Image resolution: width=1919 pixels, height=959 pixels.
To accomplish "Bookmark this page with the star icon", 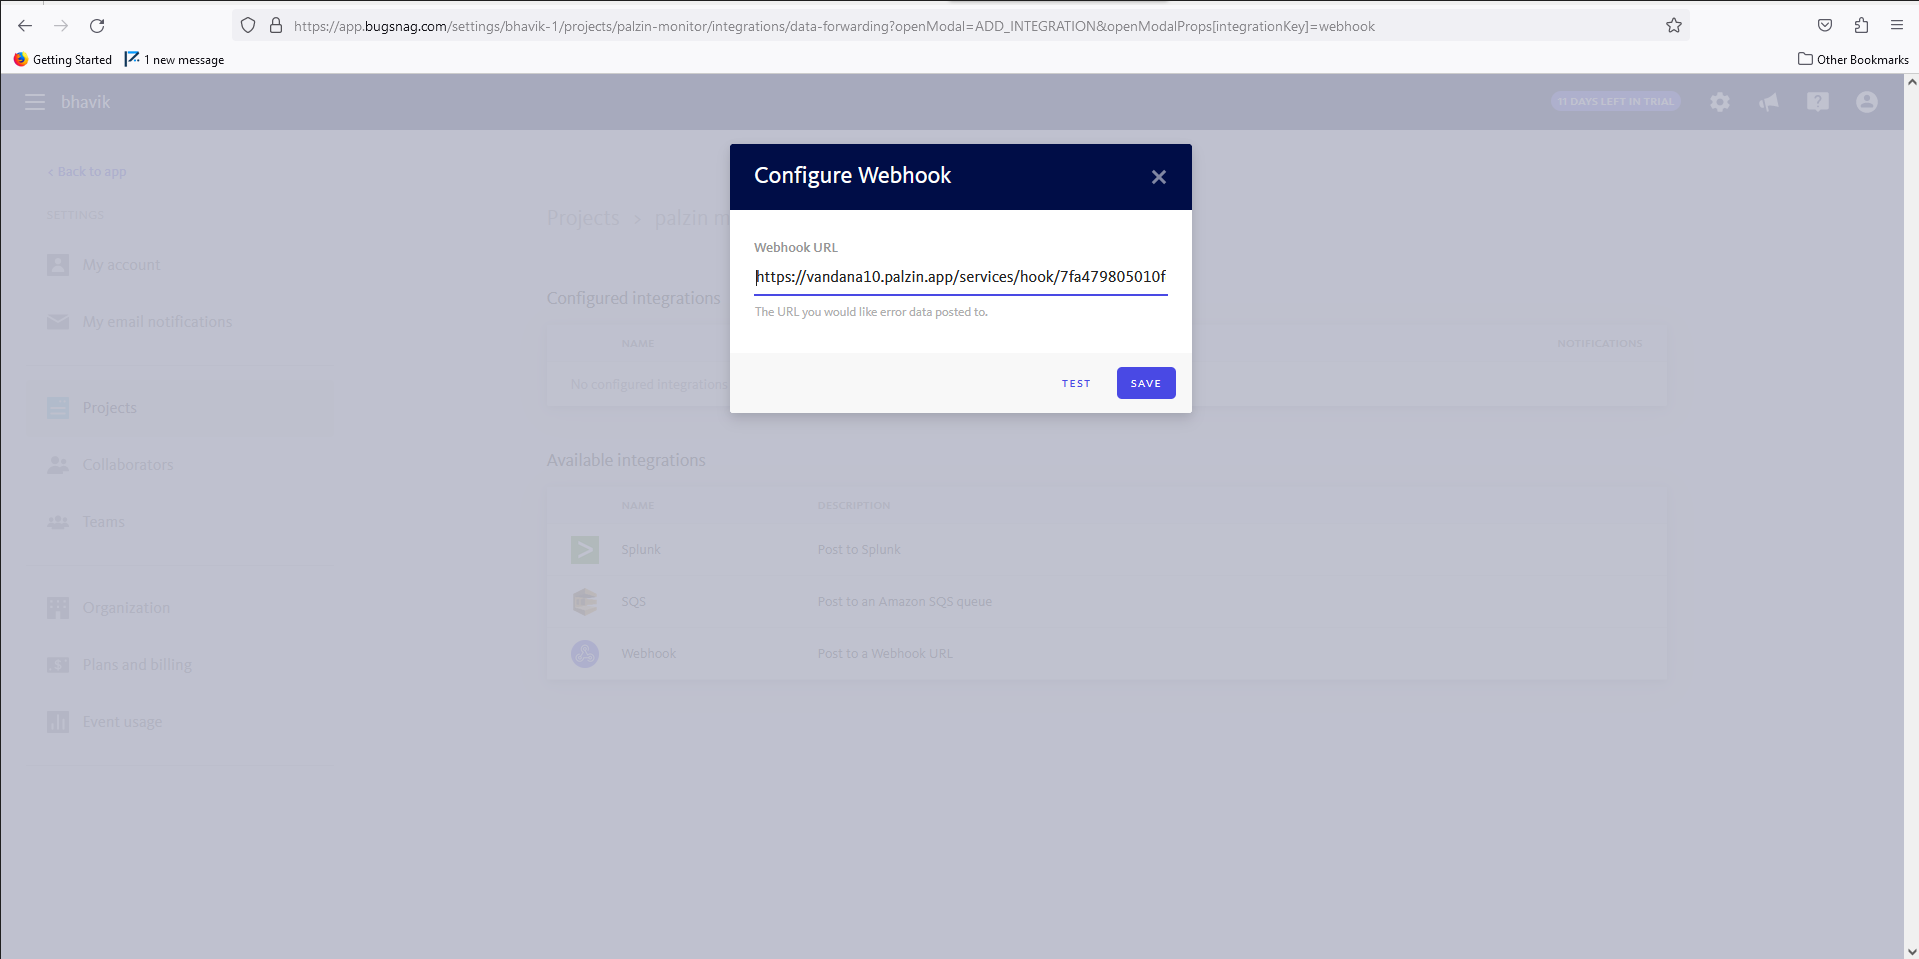I will (1673, 26).
